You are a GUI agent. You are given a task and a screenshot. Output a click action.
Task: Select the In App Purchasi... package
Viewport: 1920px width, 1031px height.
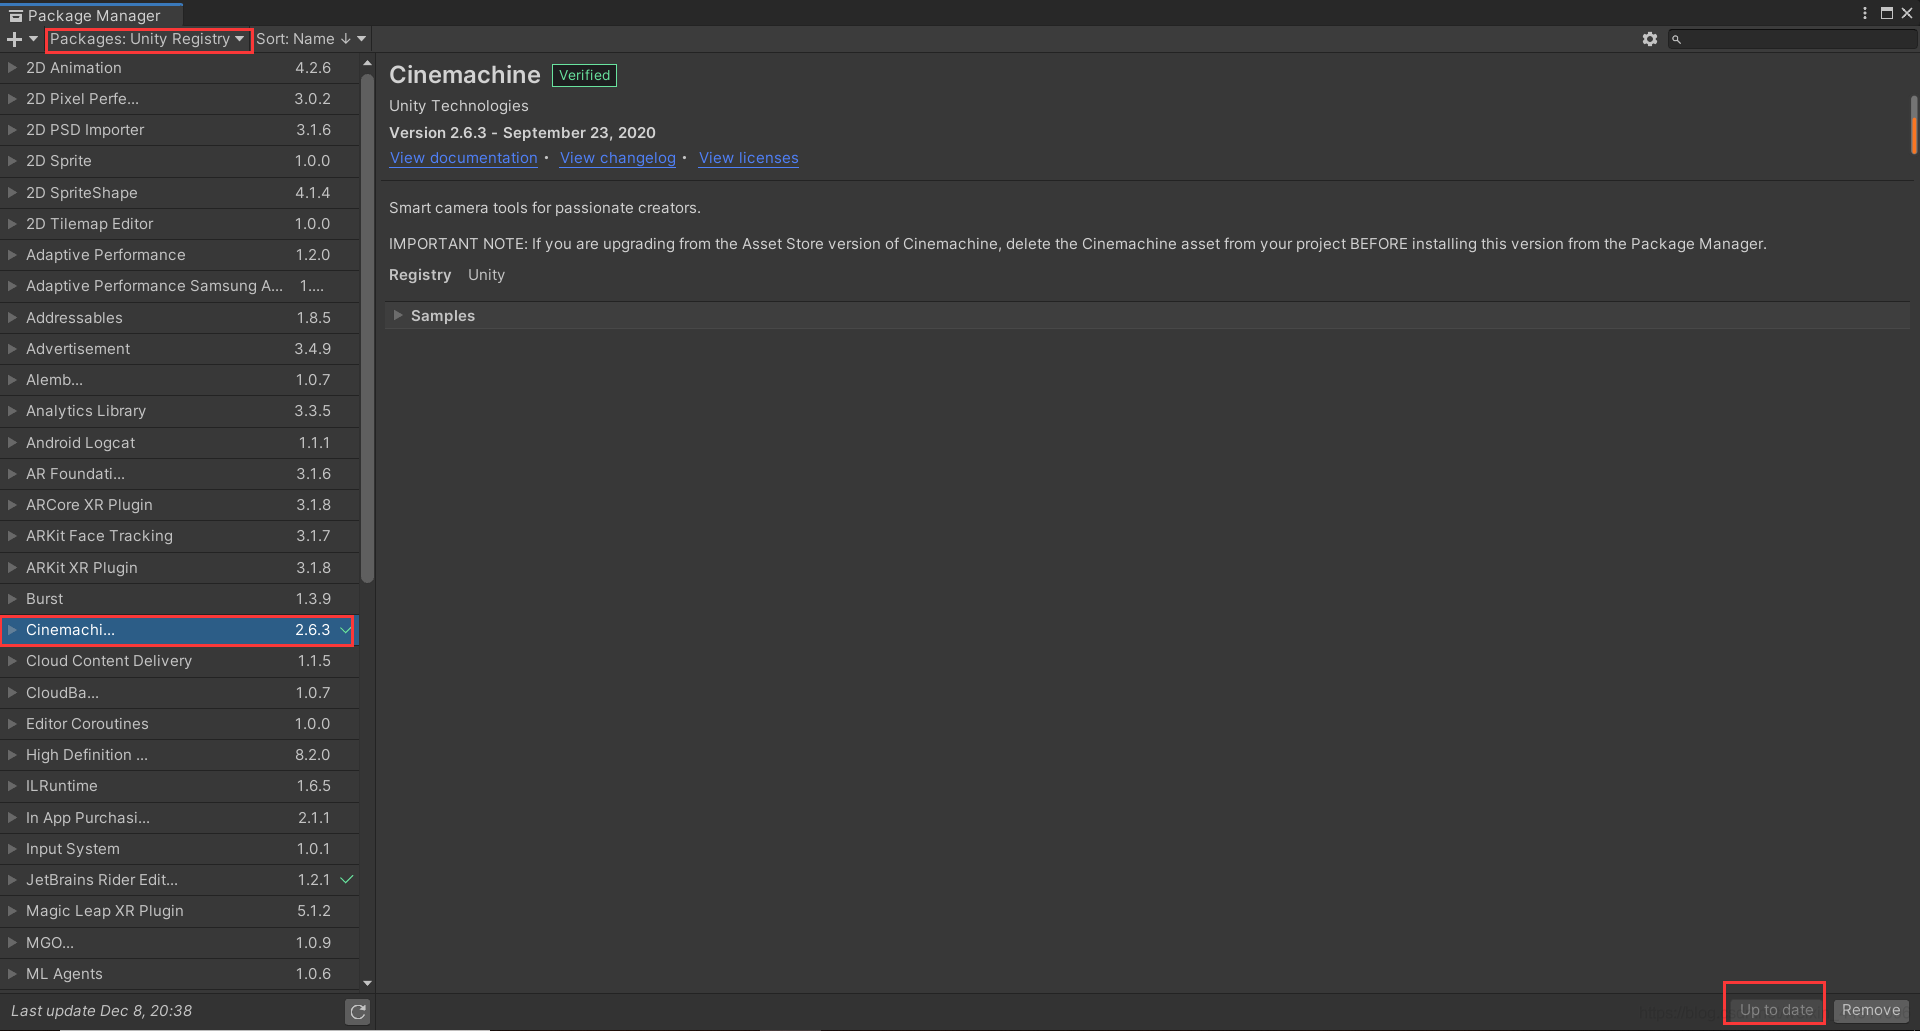pos(180,818)
